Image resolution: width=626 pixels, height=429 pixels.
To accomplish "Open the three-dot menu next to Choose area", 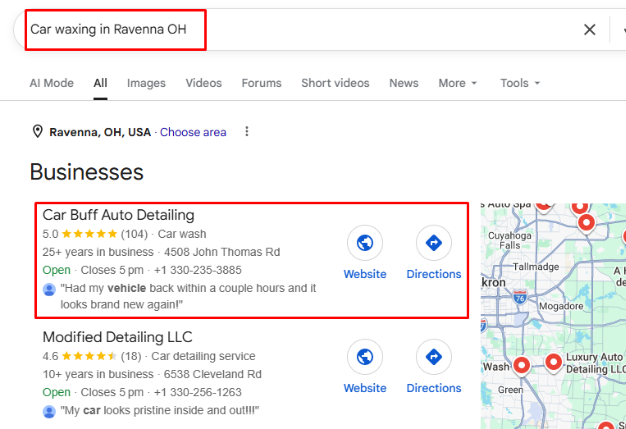I will click(247, 131).
